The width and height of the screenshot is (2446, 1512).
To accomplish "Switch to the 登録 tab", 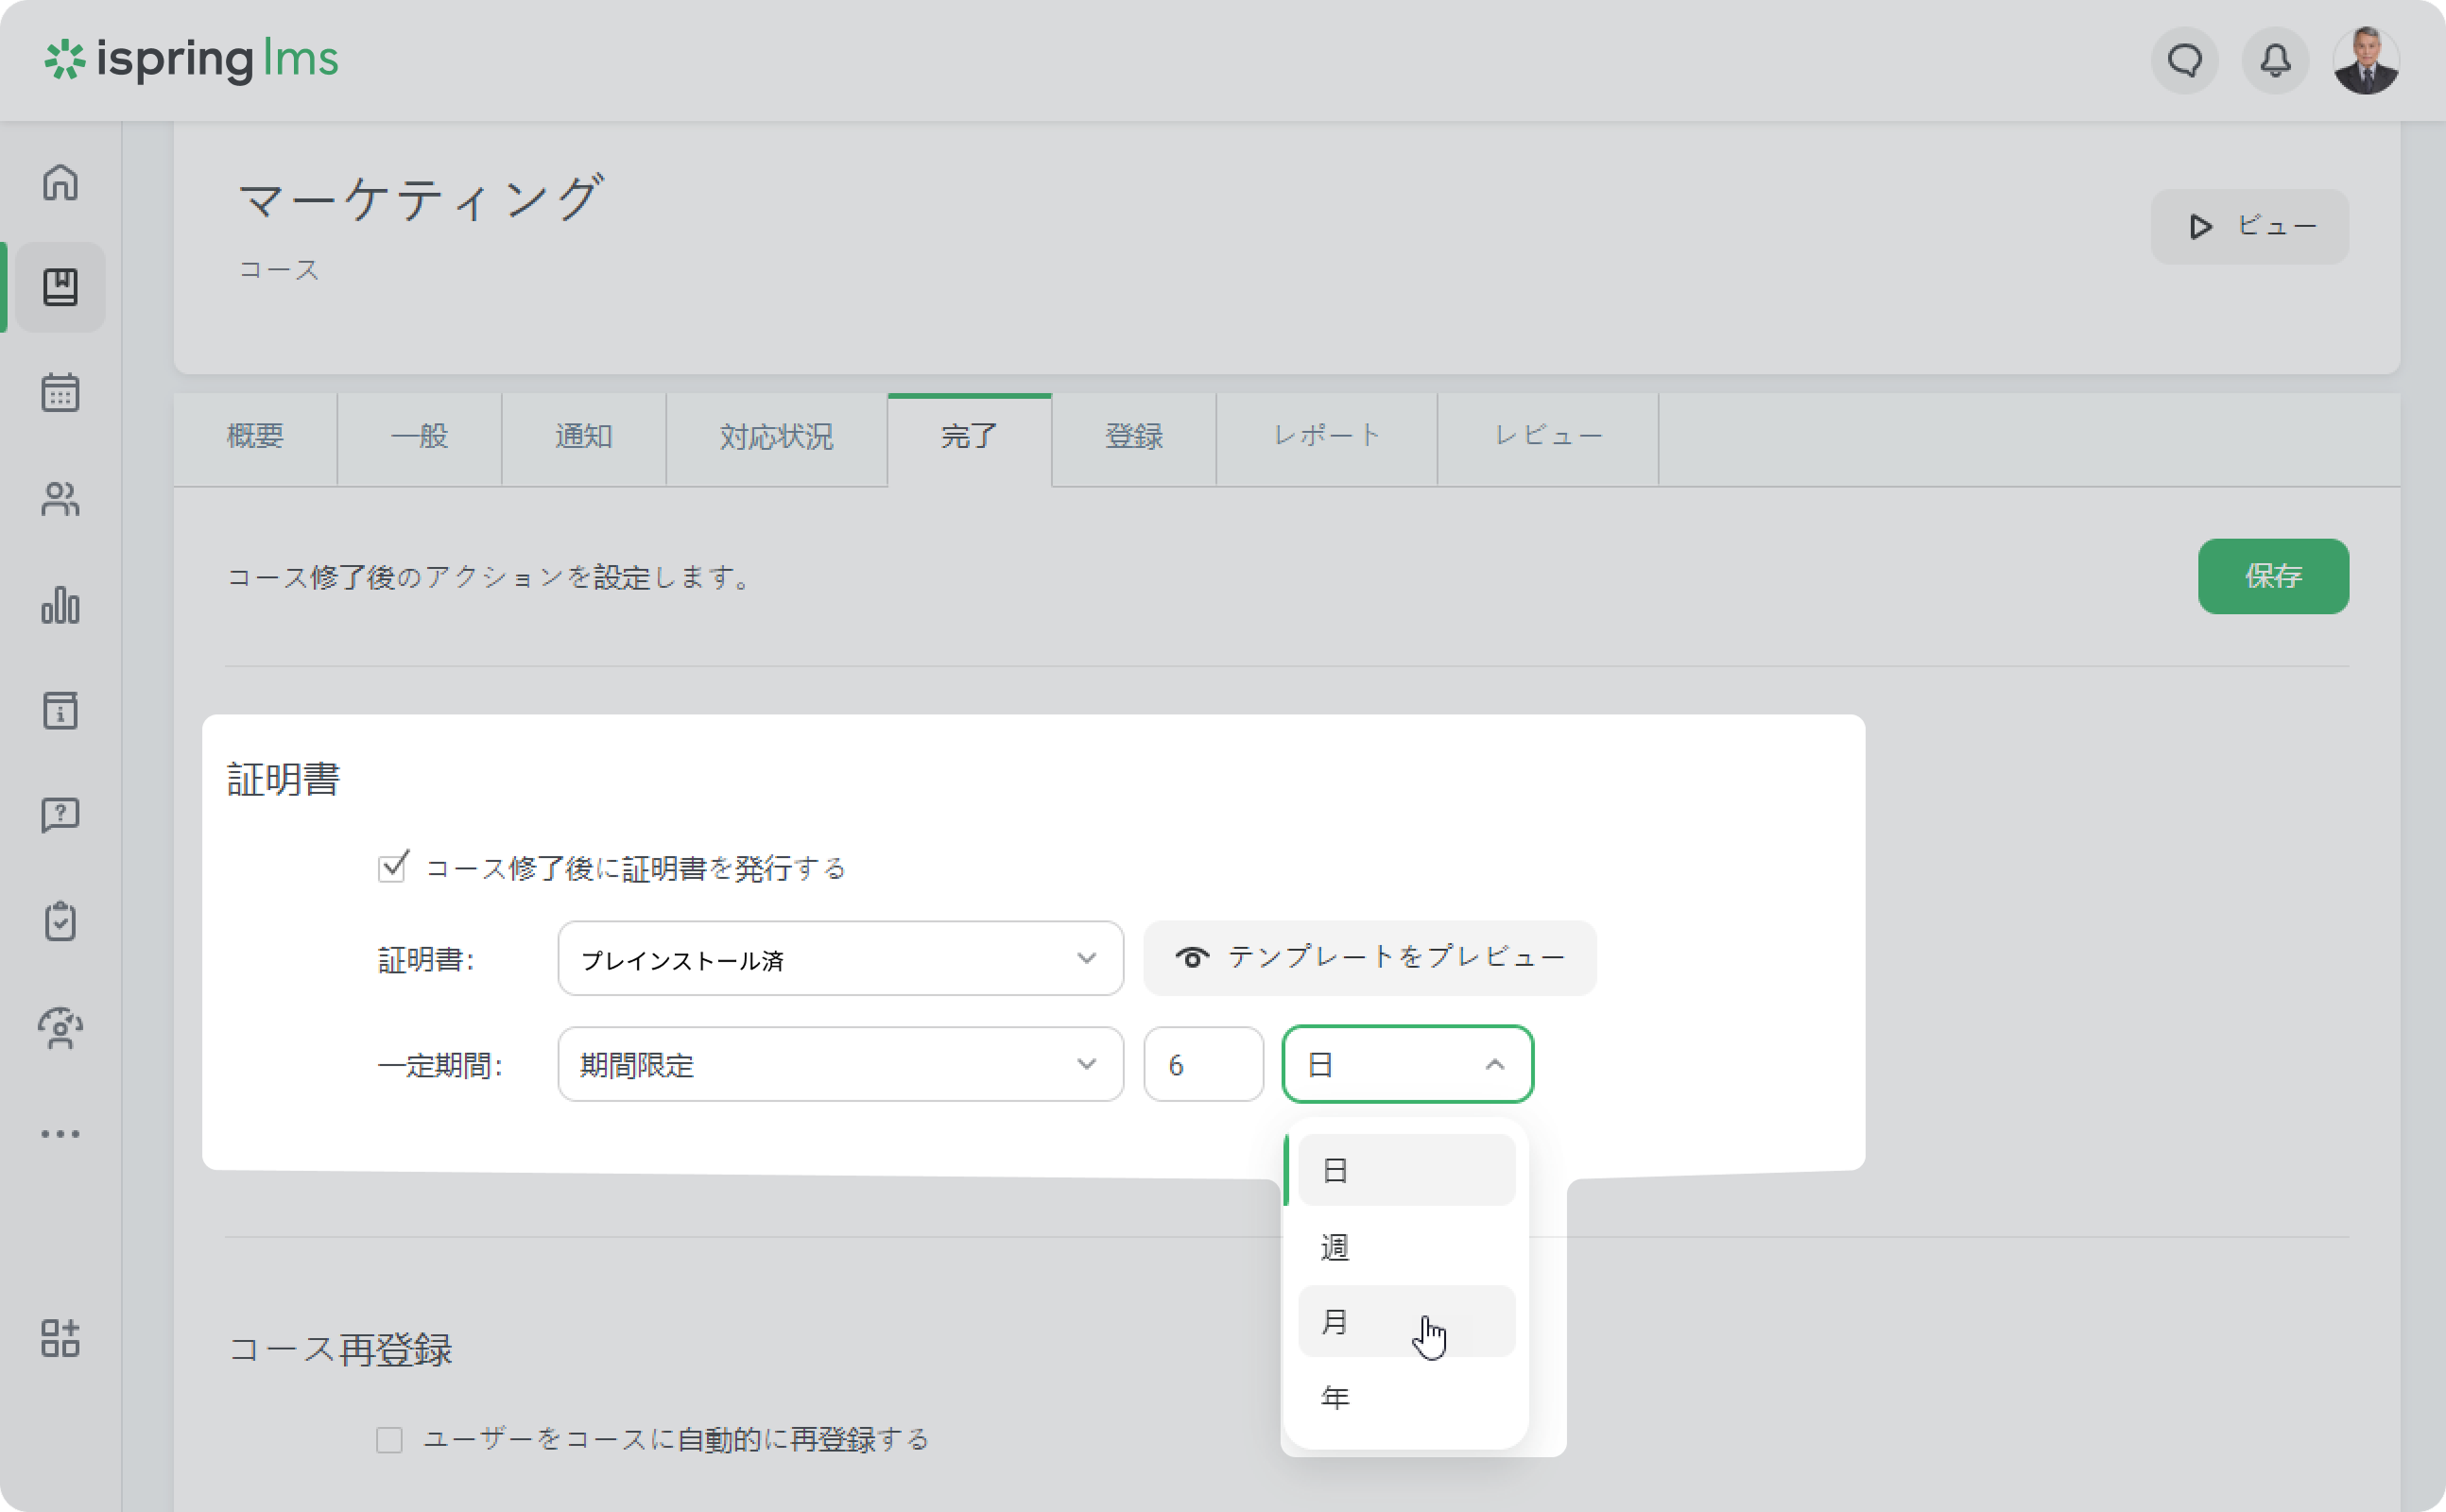I will (1133, 436).
